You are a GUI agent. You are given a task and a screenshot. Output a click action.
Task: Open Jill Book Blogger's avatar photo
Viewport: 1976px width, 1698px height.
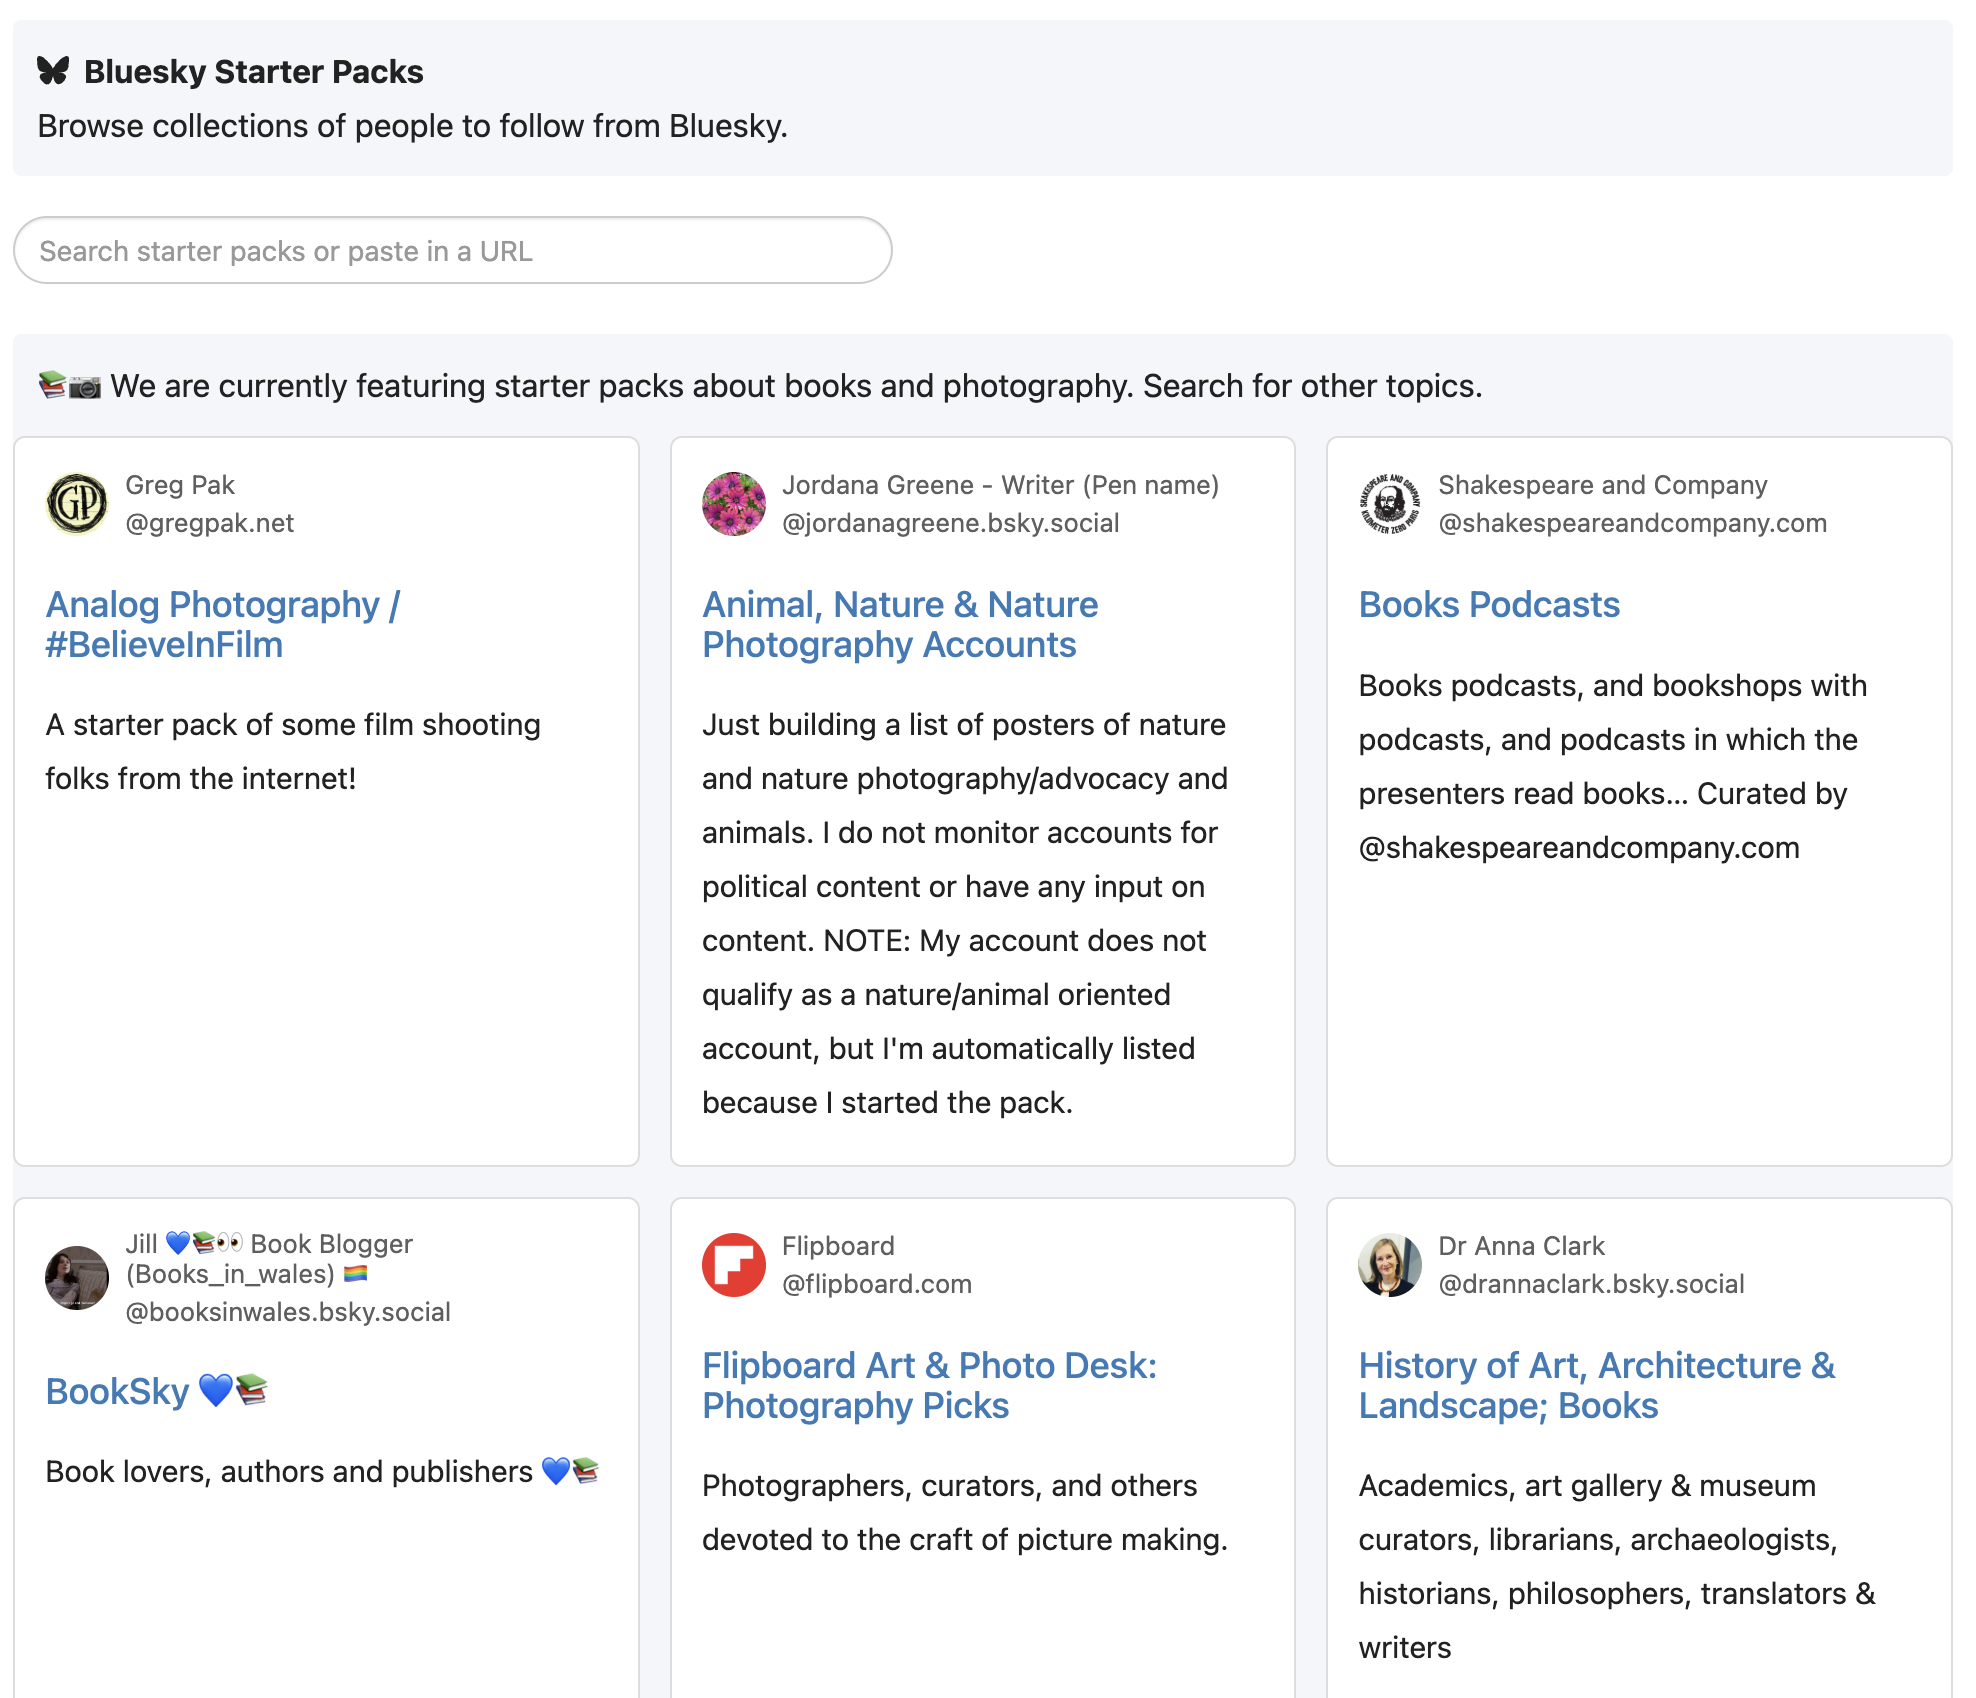click(77, 1277)
